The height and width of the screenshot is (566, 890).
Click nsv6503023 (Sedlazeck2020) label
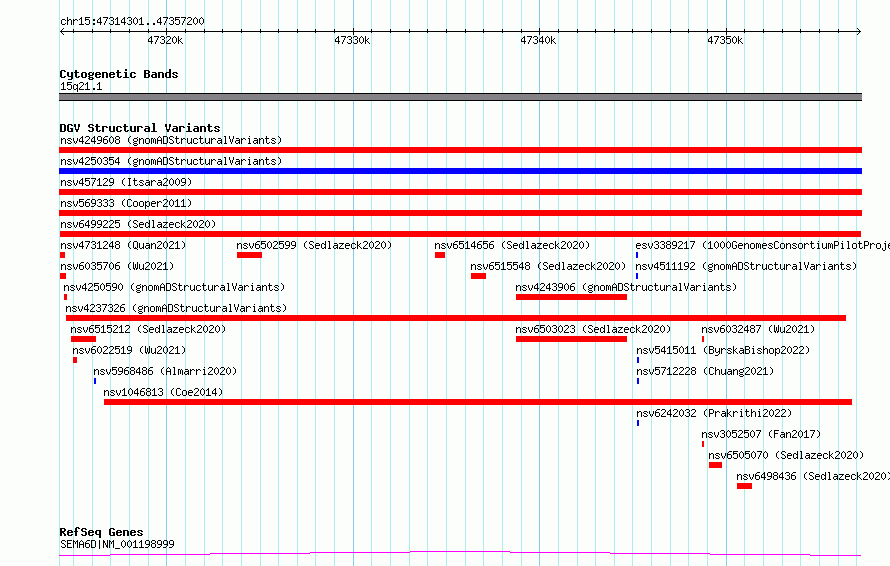593,329
